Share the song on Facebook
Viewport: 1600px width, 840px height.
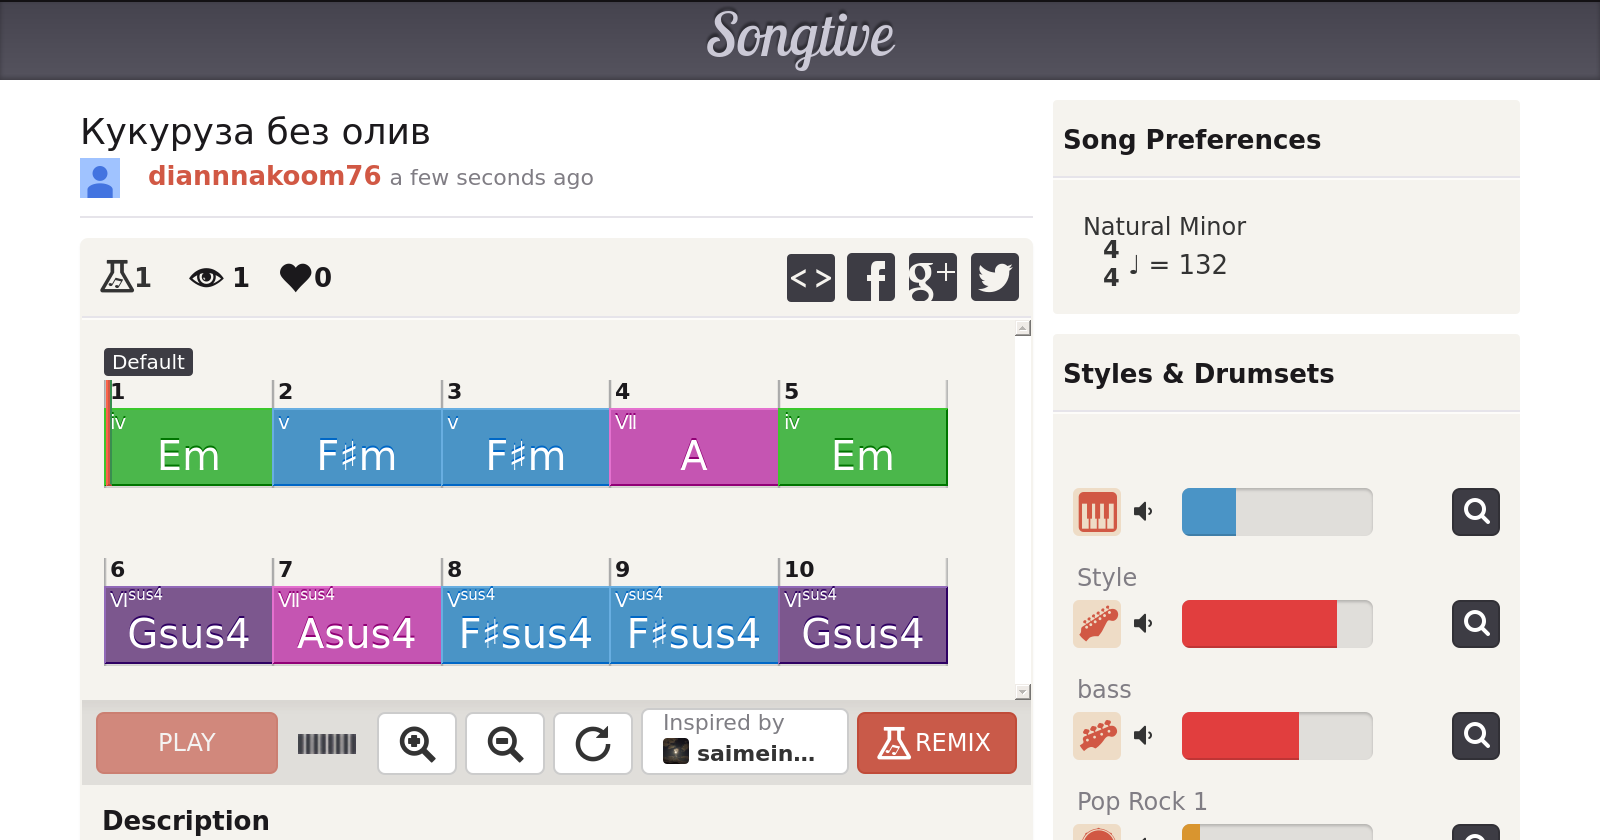tap(871, 277)
